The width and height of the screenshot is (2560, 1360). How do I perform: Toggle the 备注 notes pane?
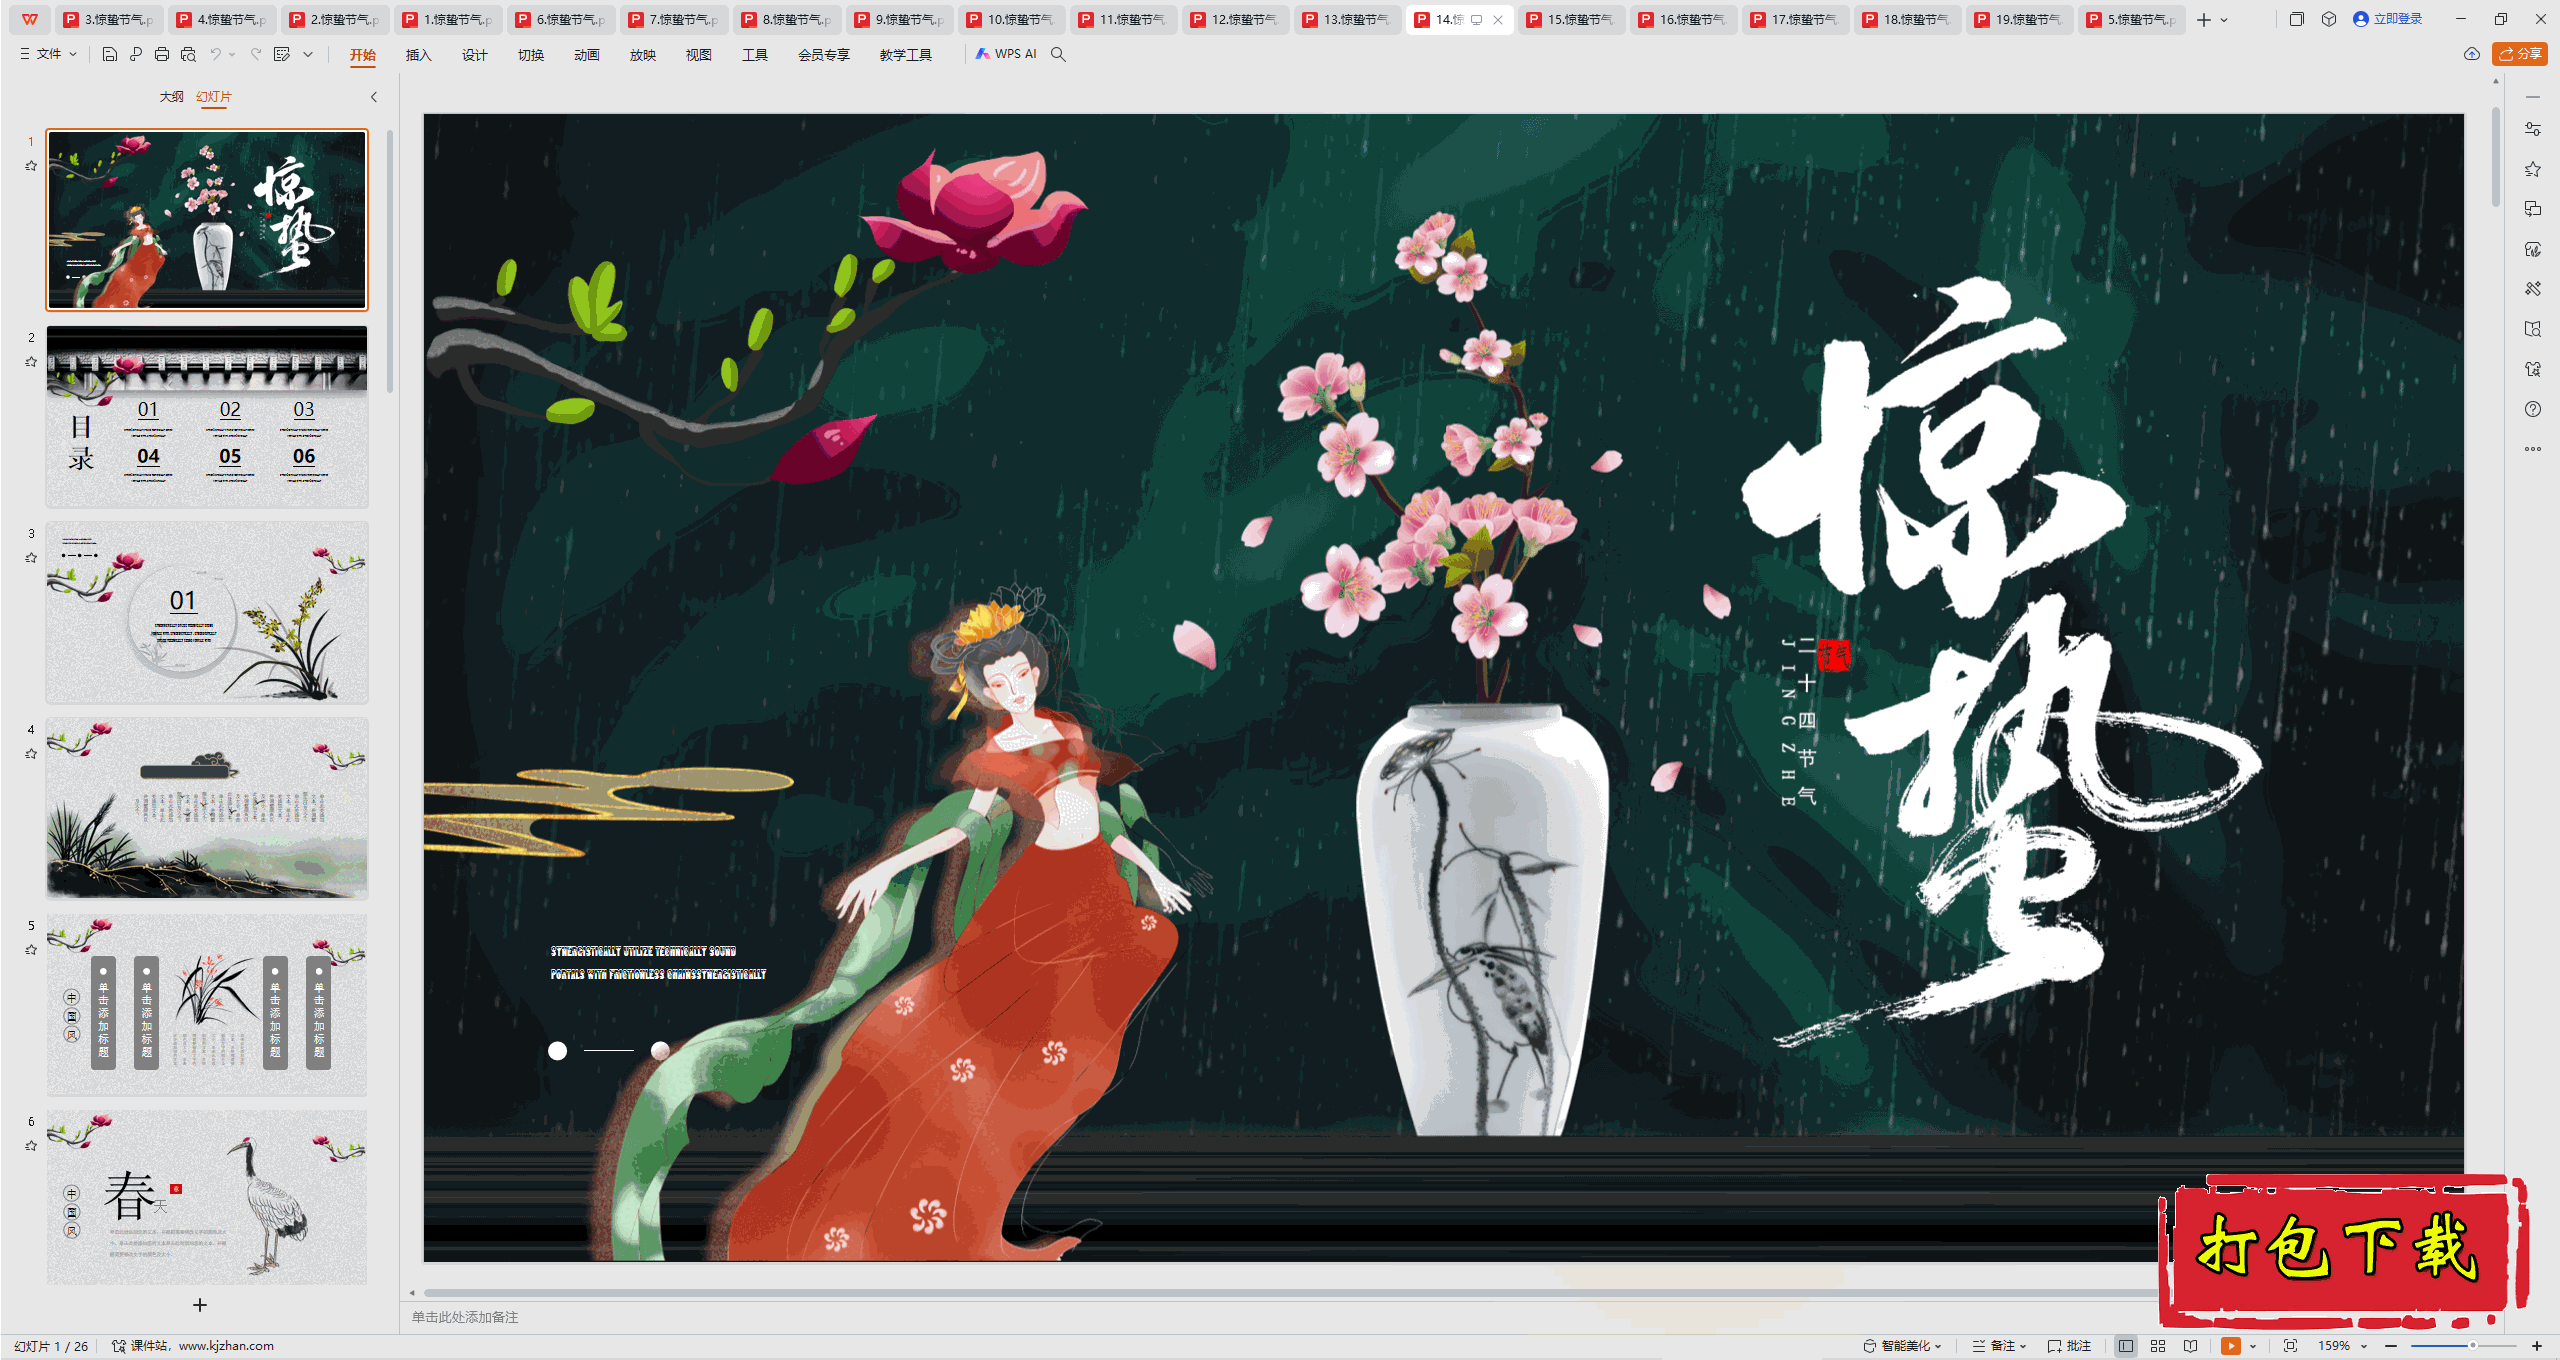pyautogui.click(x=1994, y=1346)
